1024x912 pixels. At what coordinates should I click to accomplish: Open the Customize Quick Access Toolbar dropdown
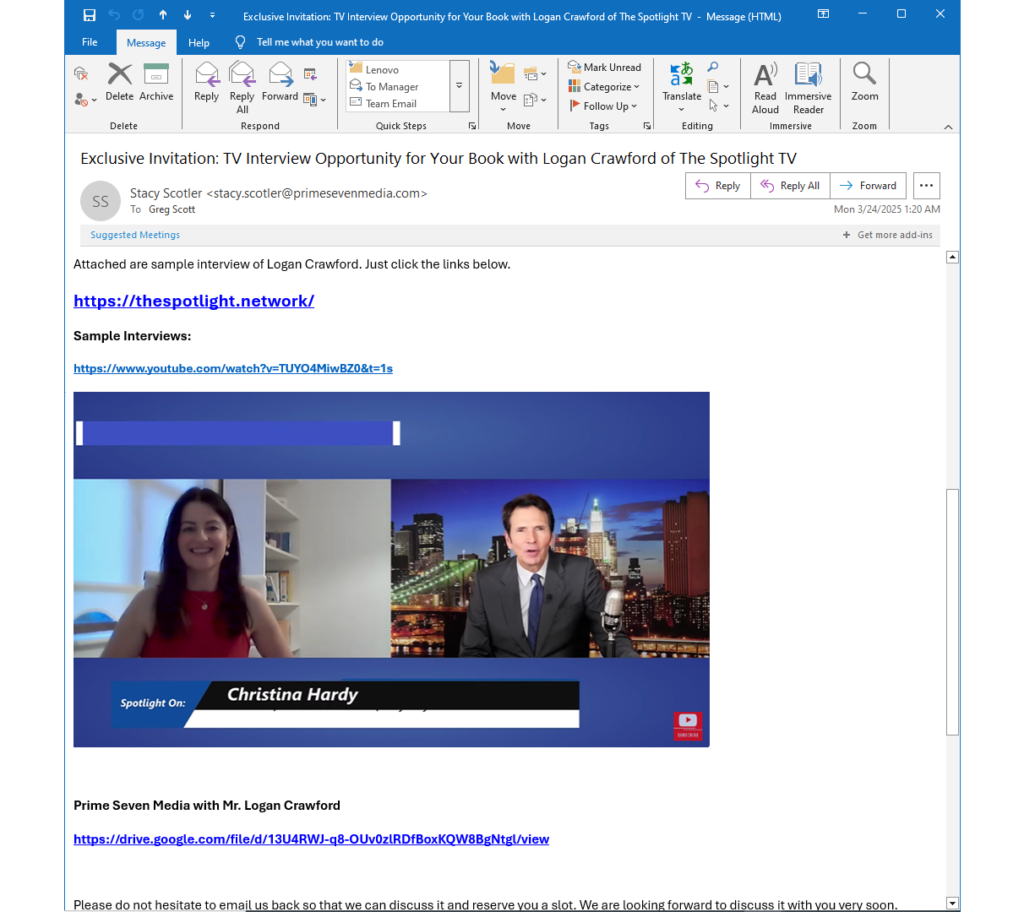(x=212, y=15)
